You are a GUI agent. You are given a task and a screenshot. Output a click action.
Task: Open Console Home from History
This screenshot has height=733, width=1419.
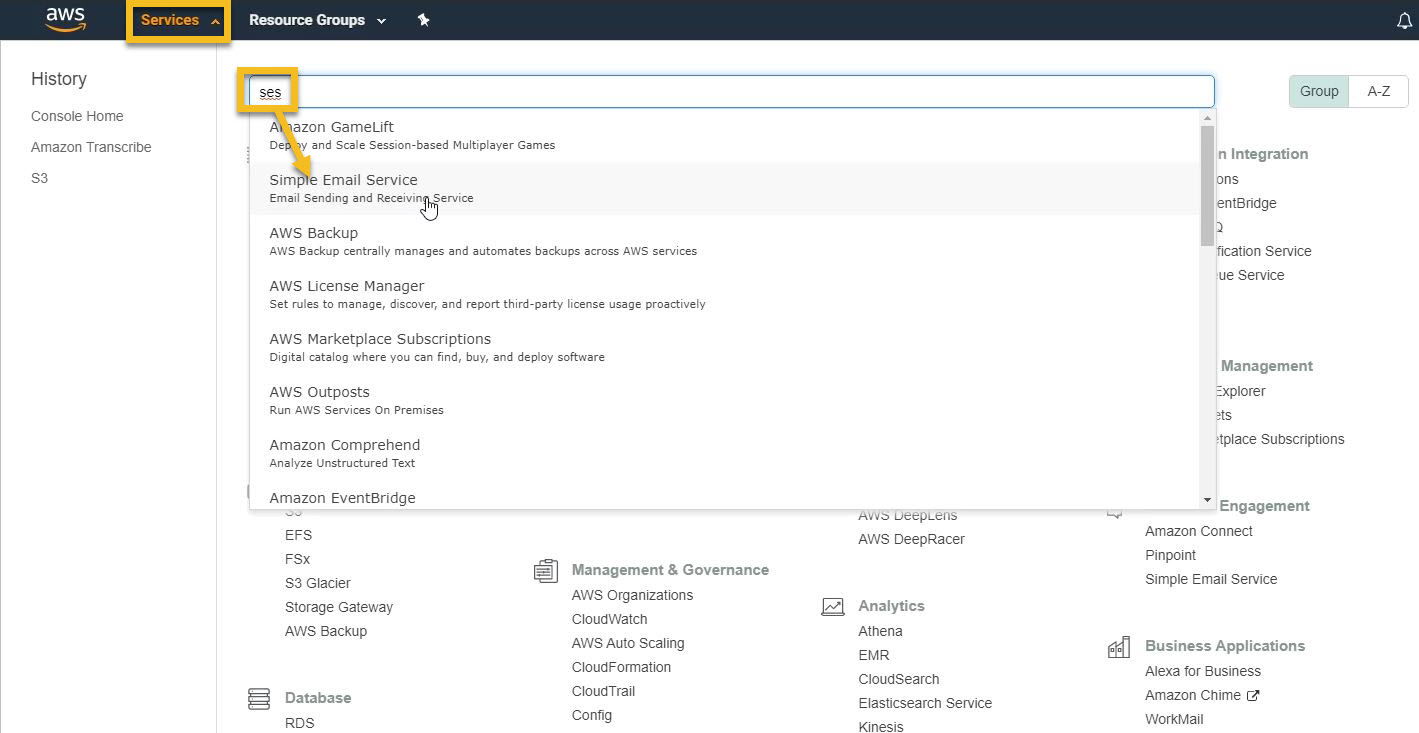77,116
